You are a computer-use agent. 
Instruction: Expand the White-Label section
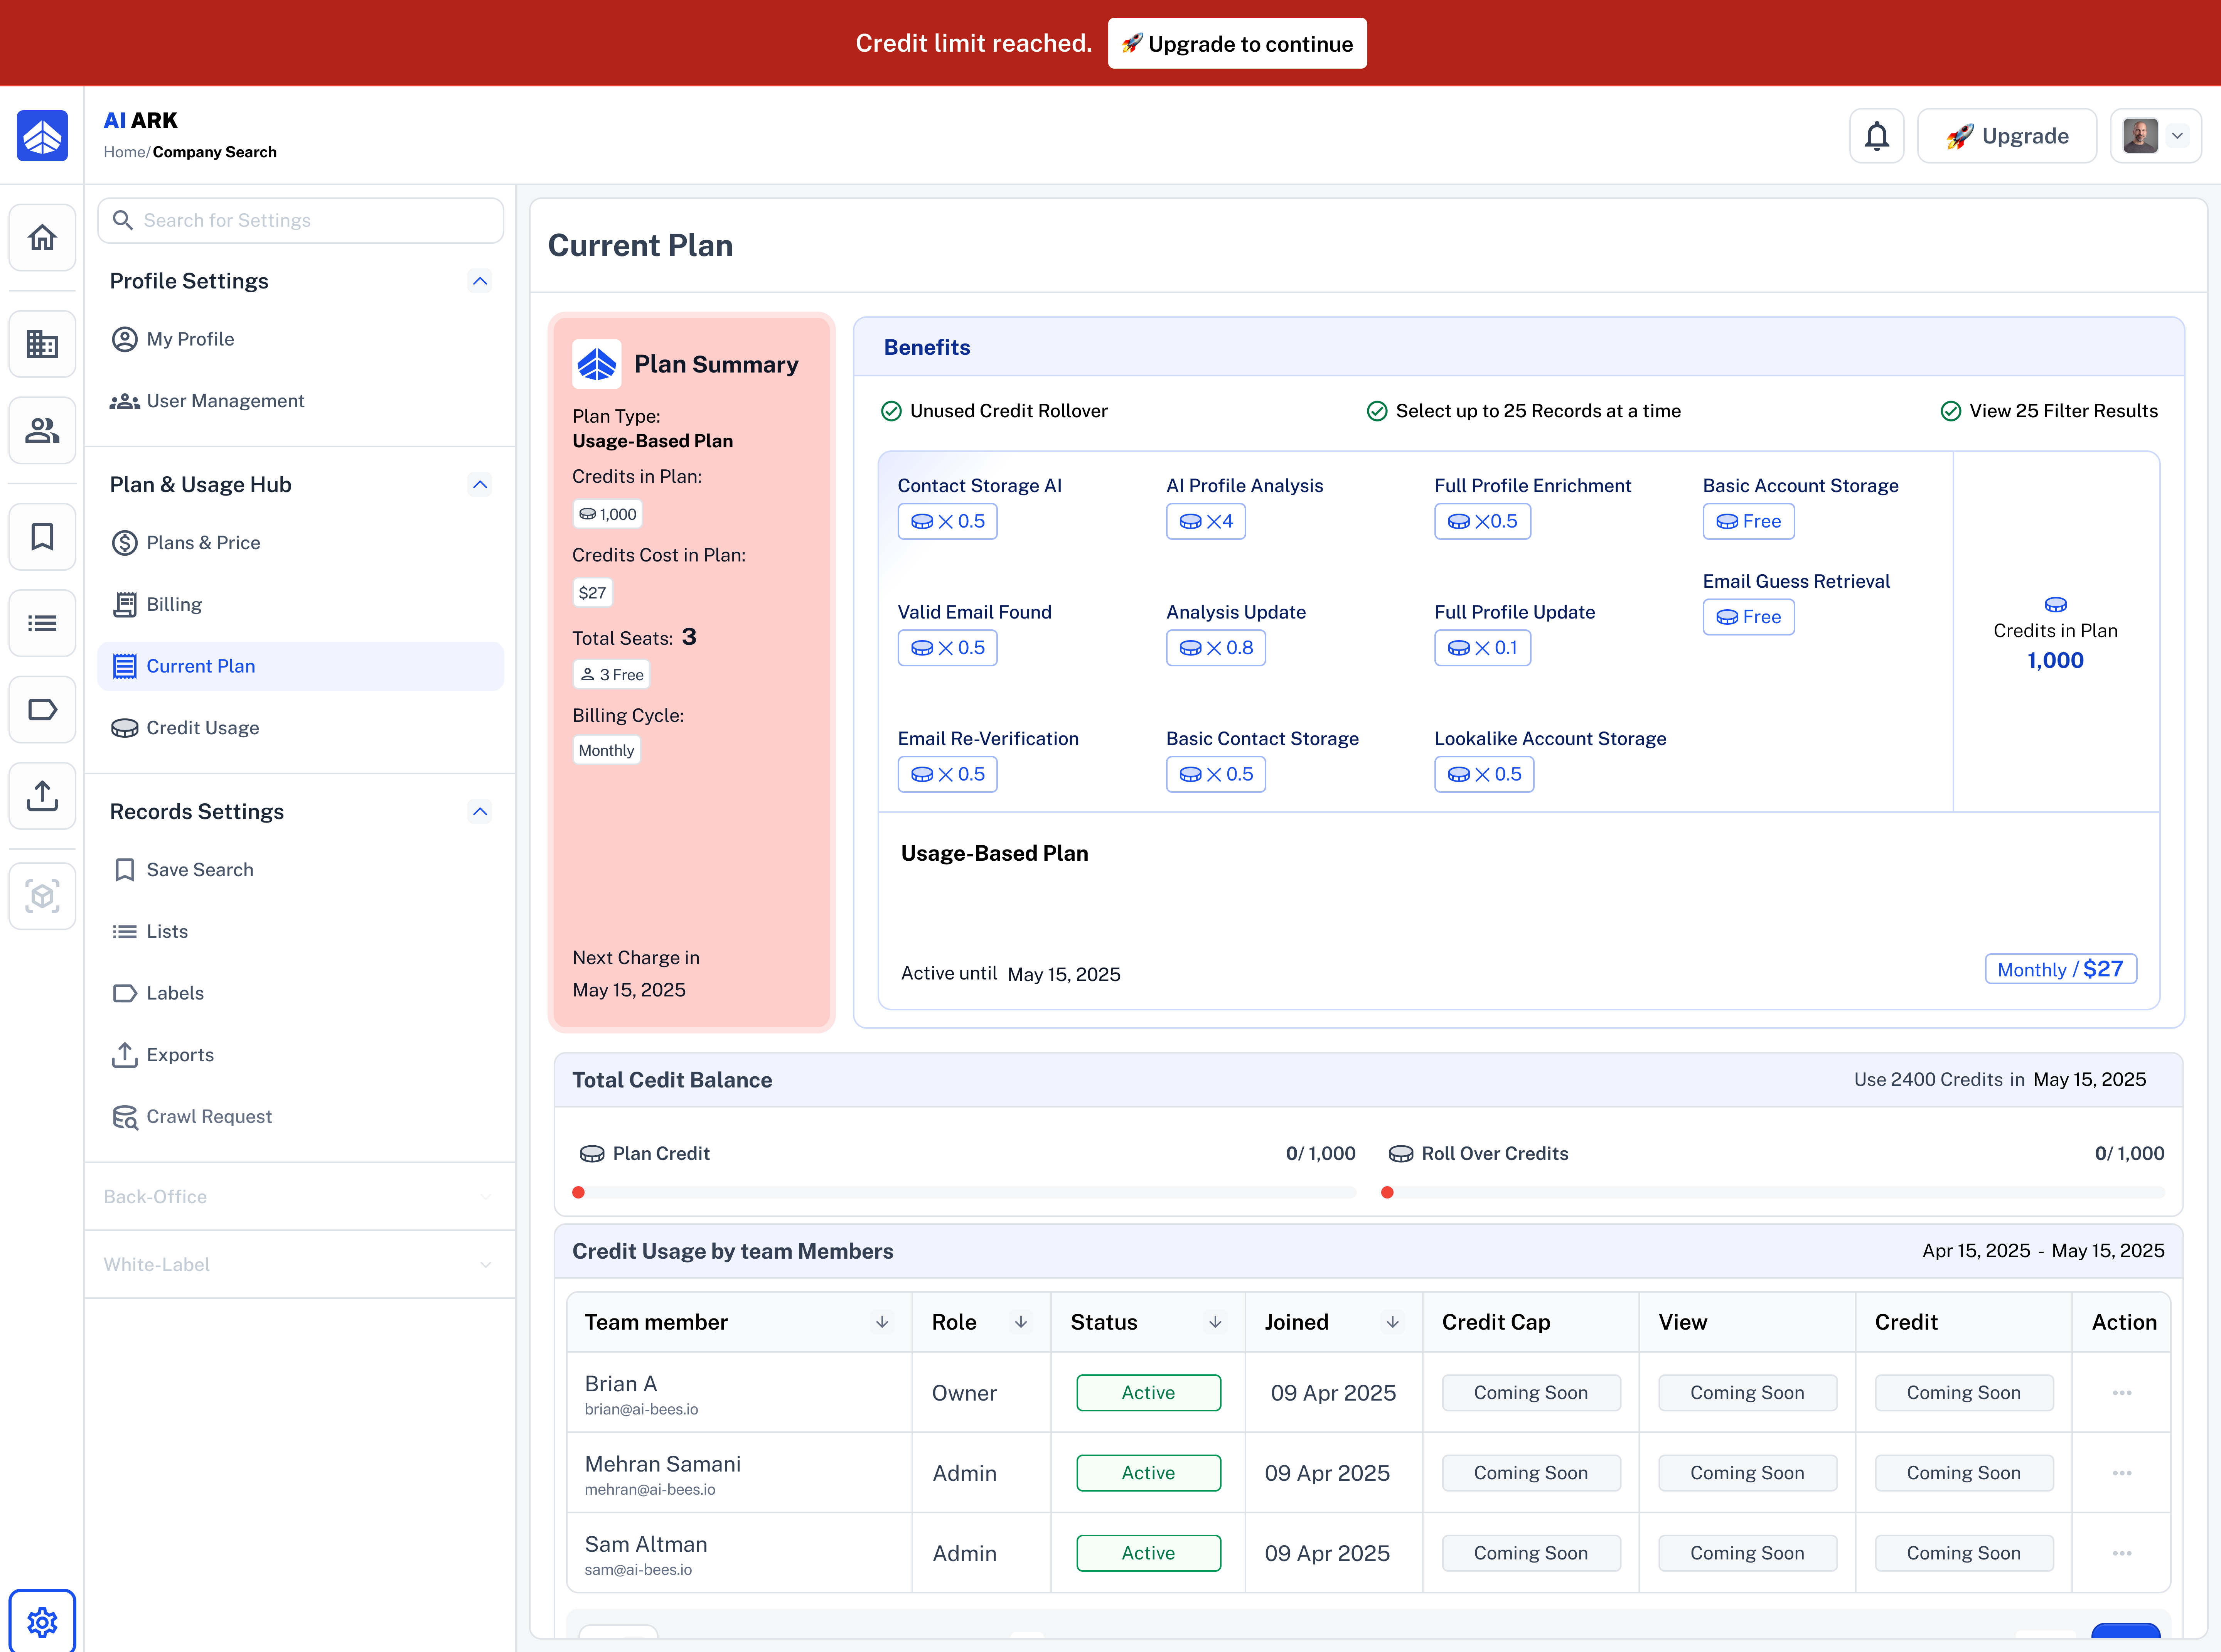pos(300,1264)
